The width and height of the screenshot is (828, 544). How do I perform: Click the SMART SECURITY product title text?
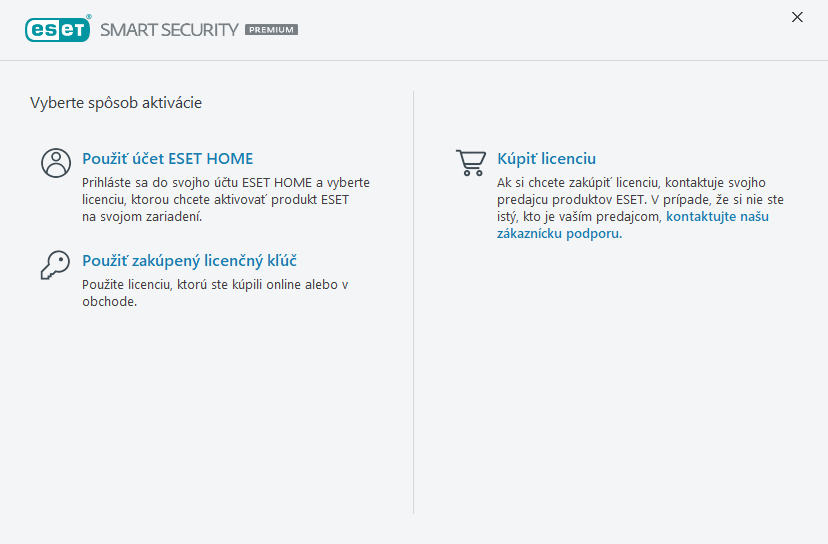169,30
